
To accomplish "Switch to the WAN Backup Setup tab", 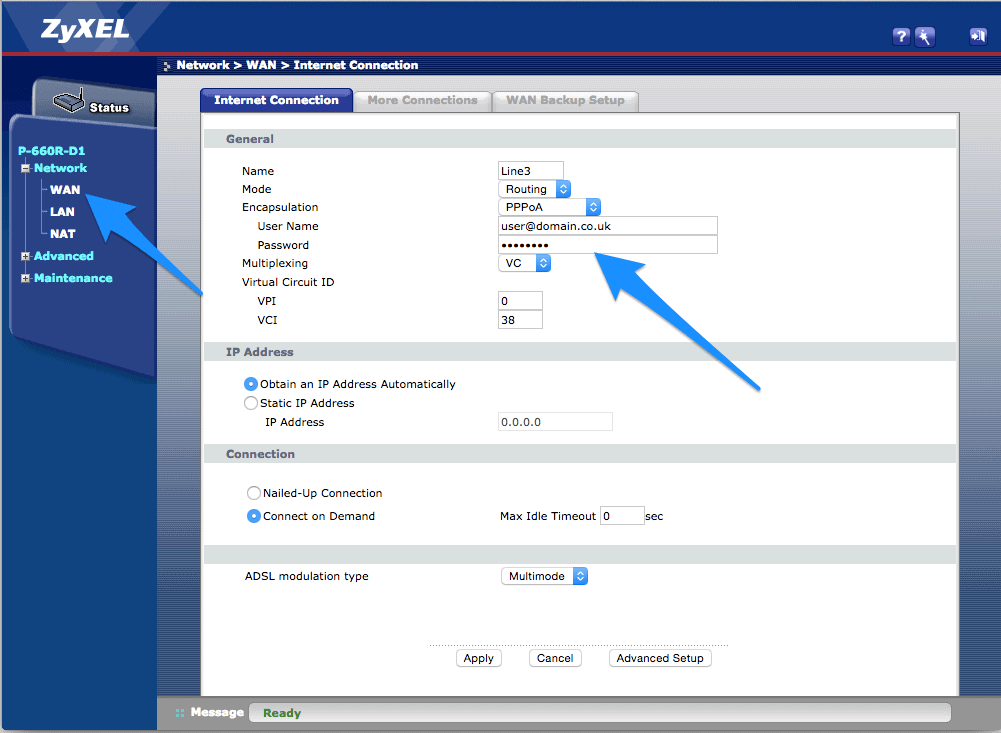I will [565, 100].
